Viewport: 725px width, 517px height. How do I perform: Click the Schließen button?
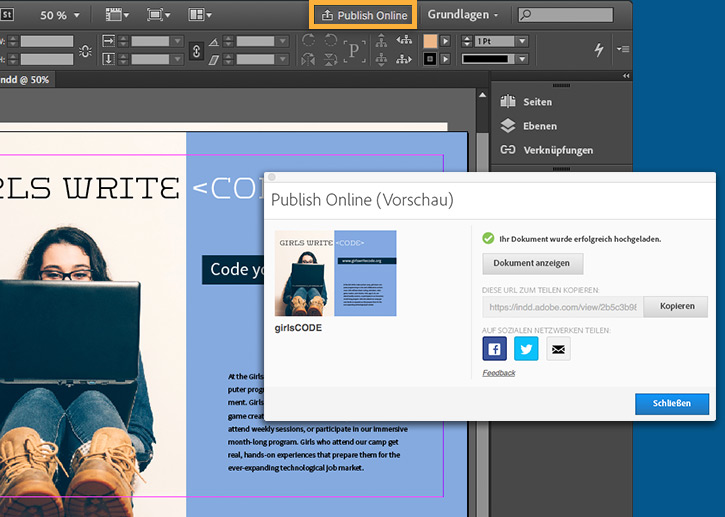pyautogui.click(x=671, y=404)
